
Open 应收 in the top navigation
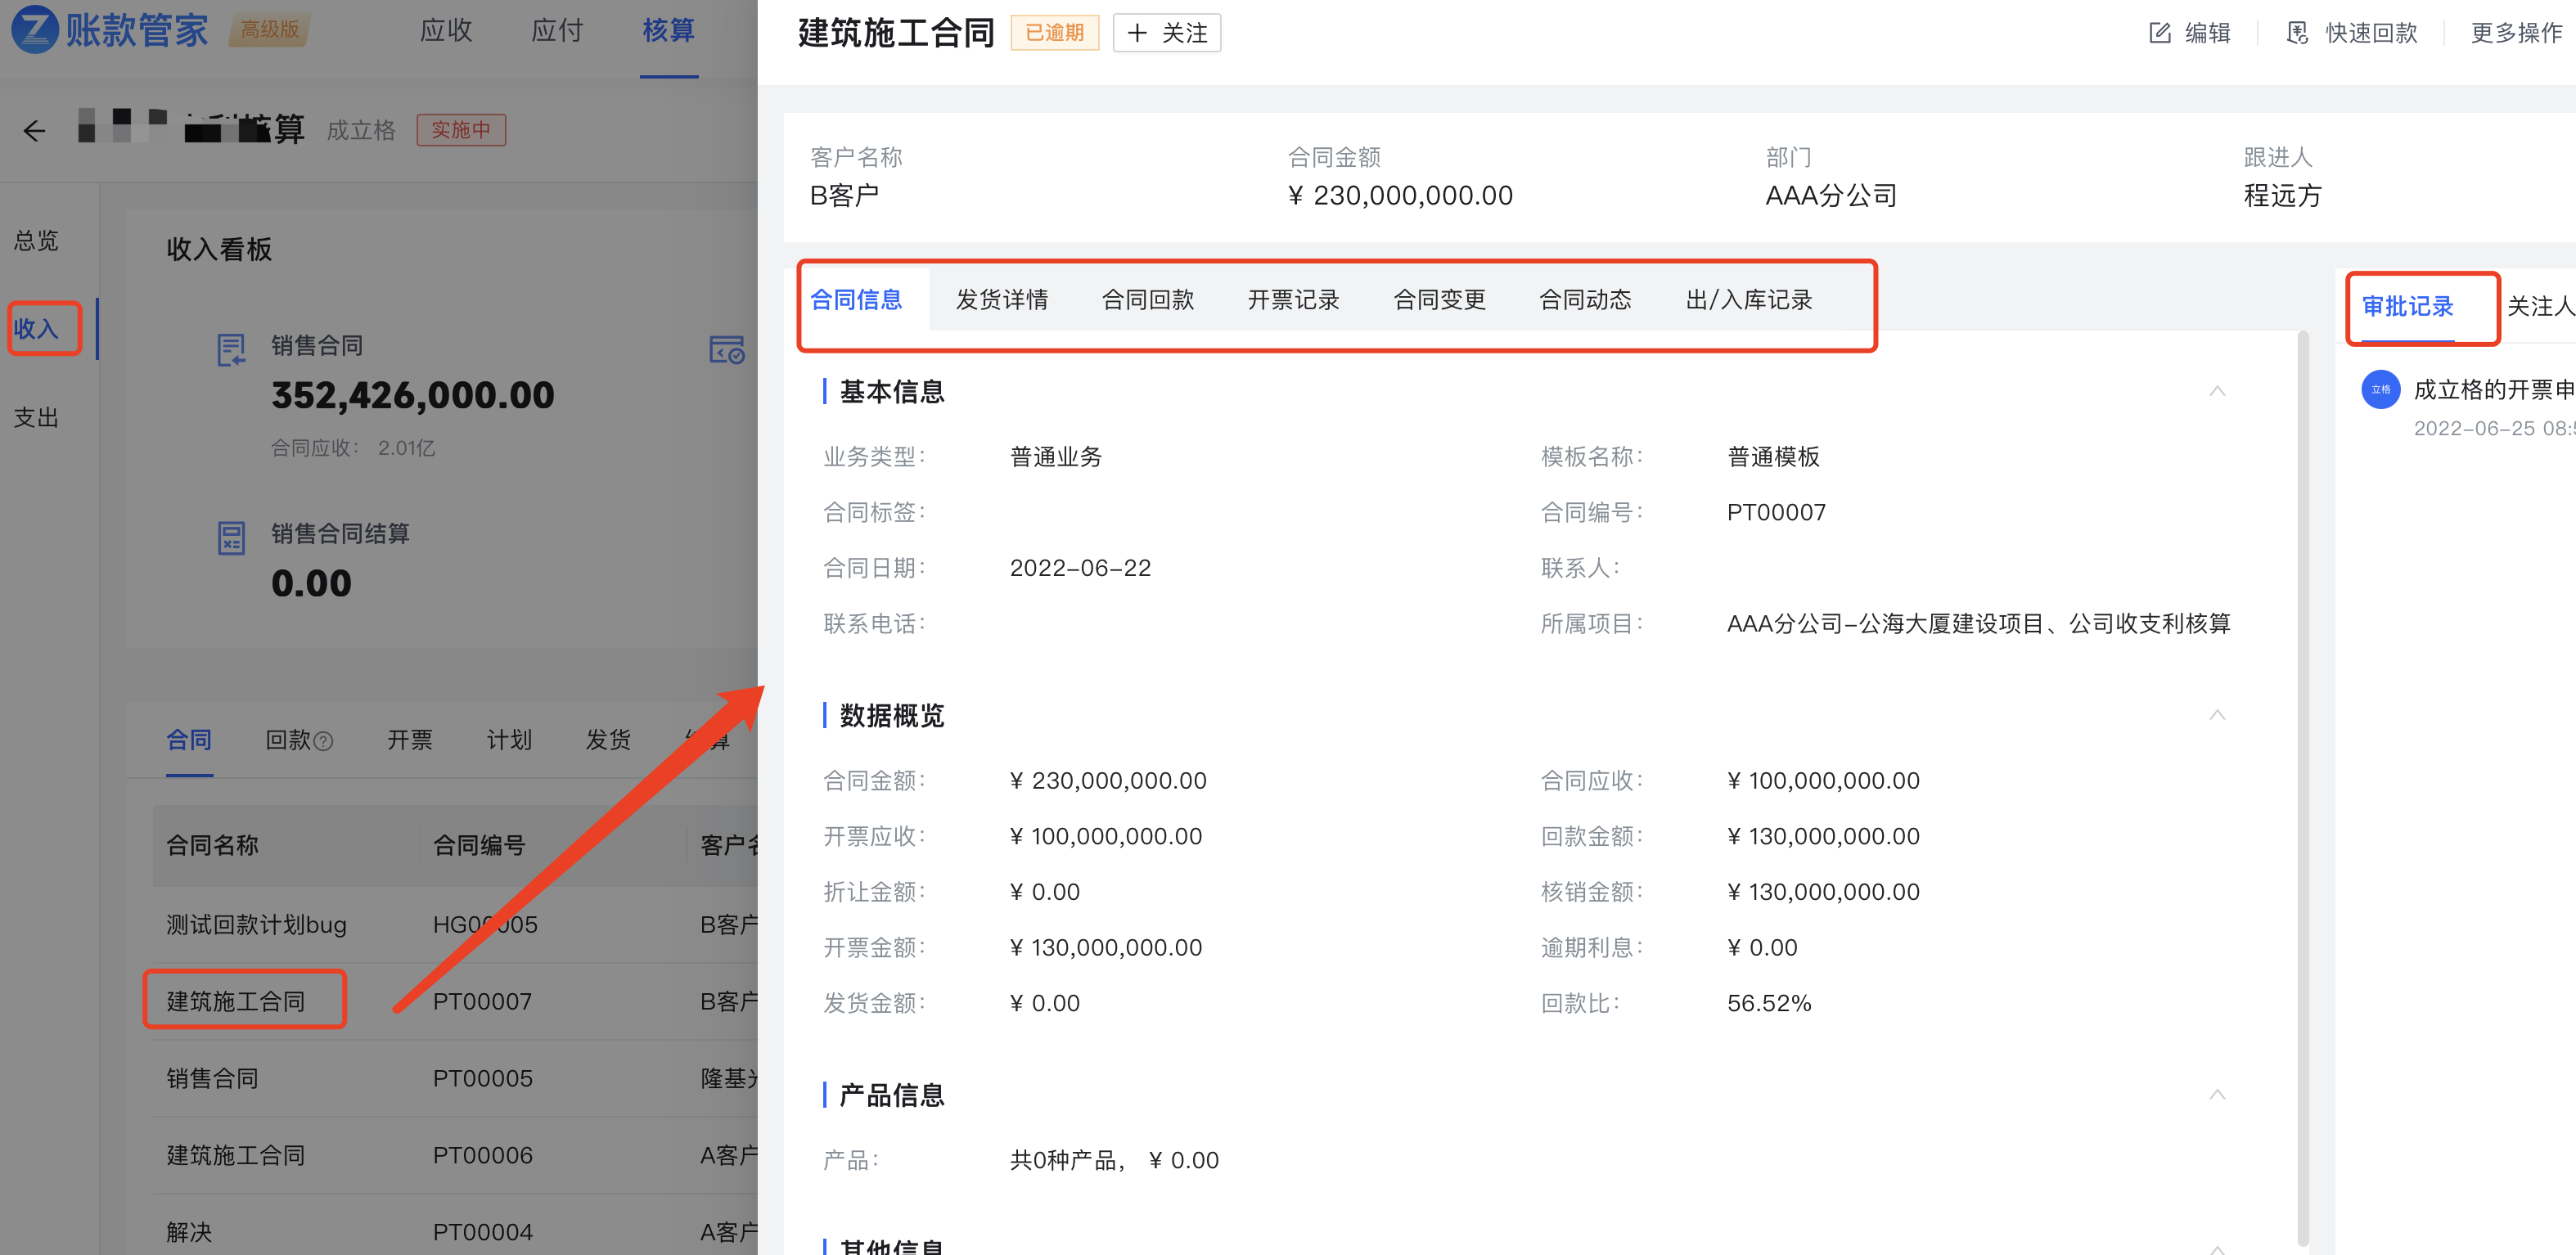pos(446,31)
